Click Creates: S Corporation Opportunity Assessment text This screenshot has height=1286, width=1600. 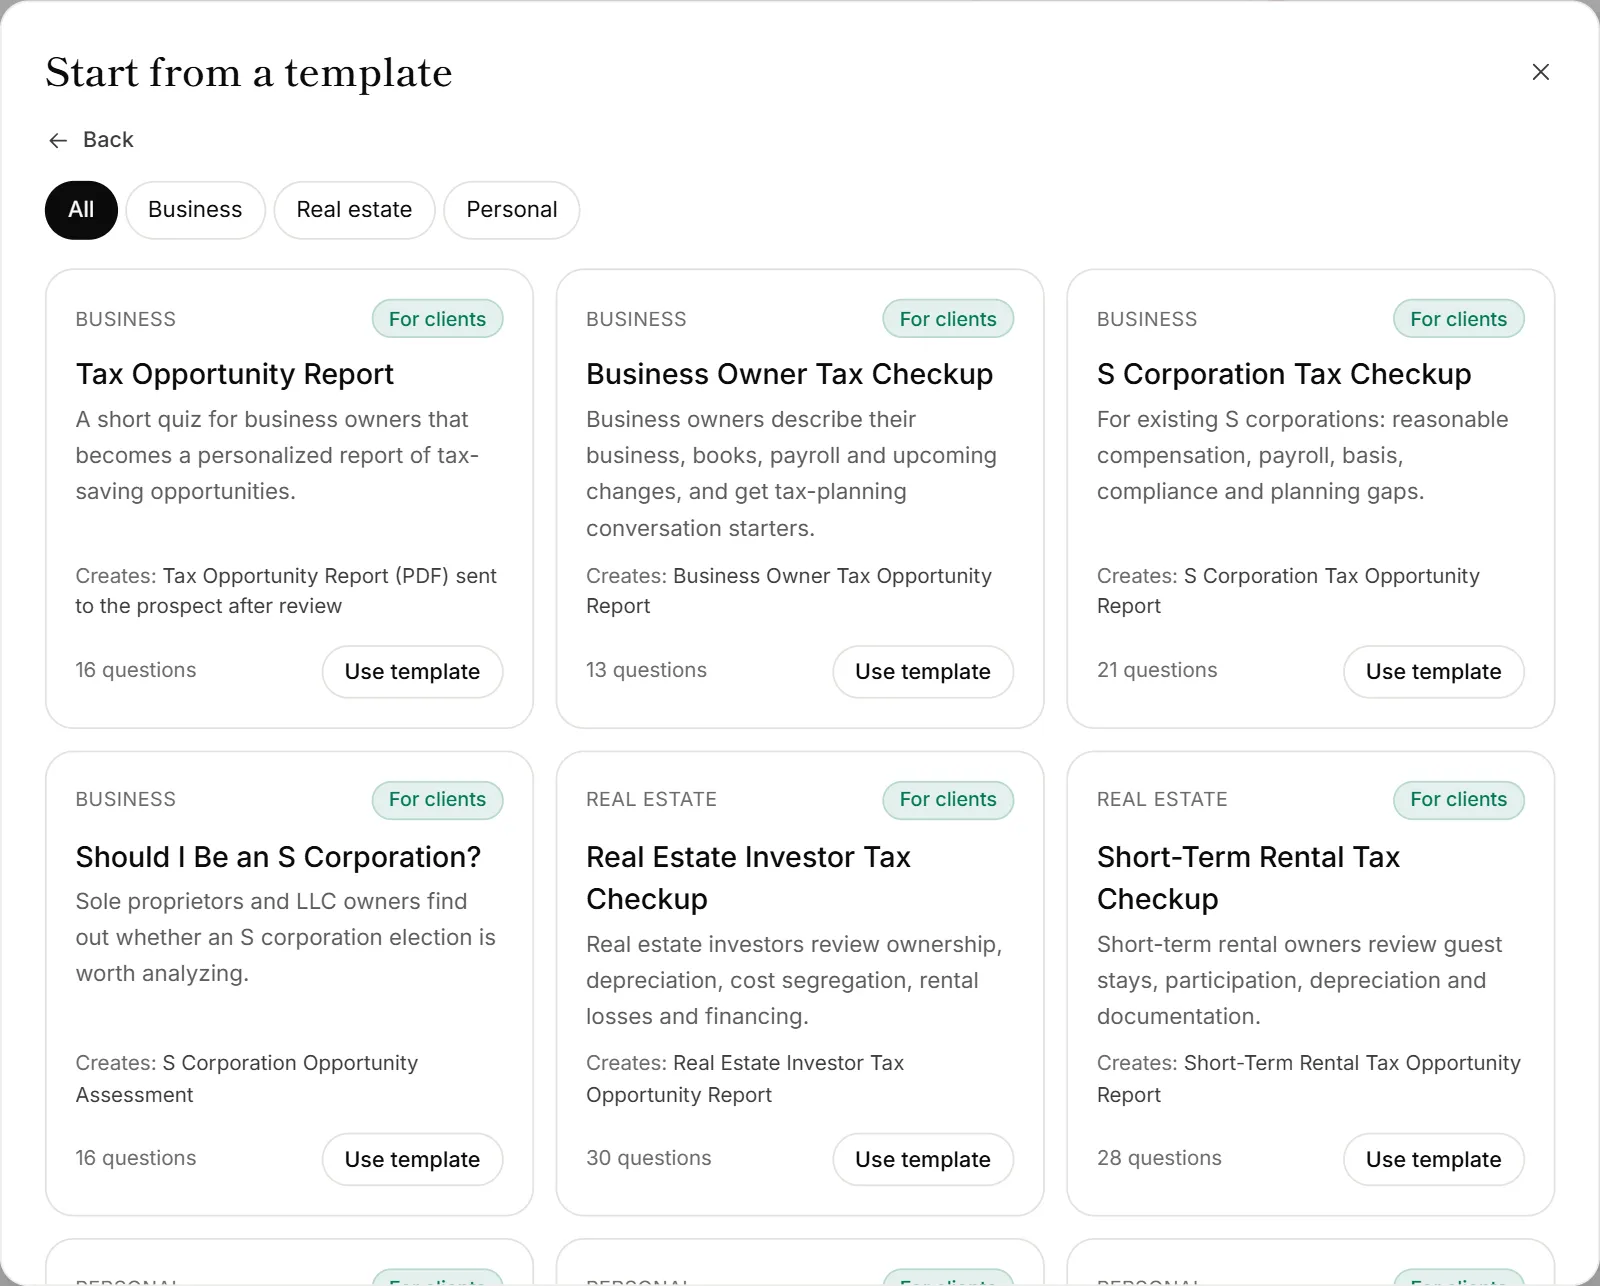click(x=247, y=1079)
